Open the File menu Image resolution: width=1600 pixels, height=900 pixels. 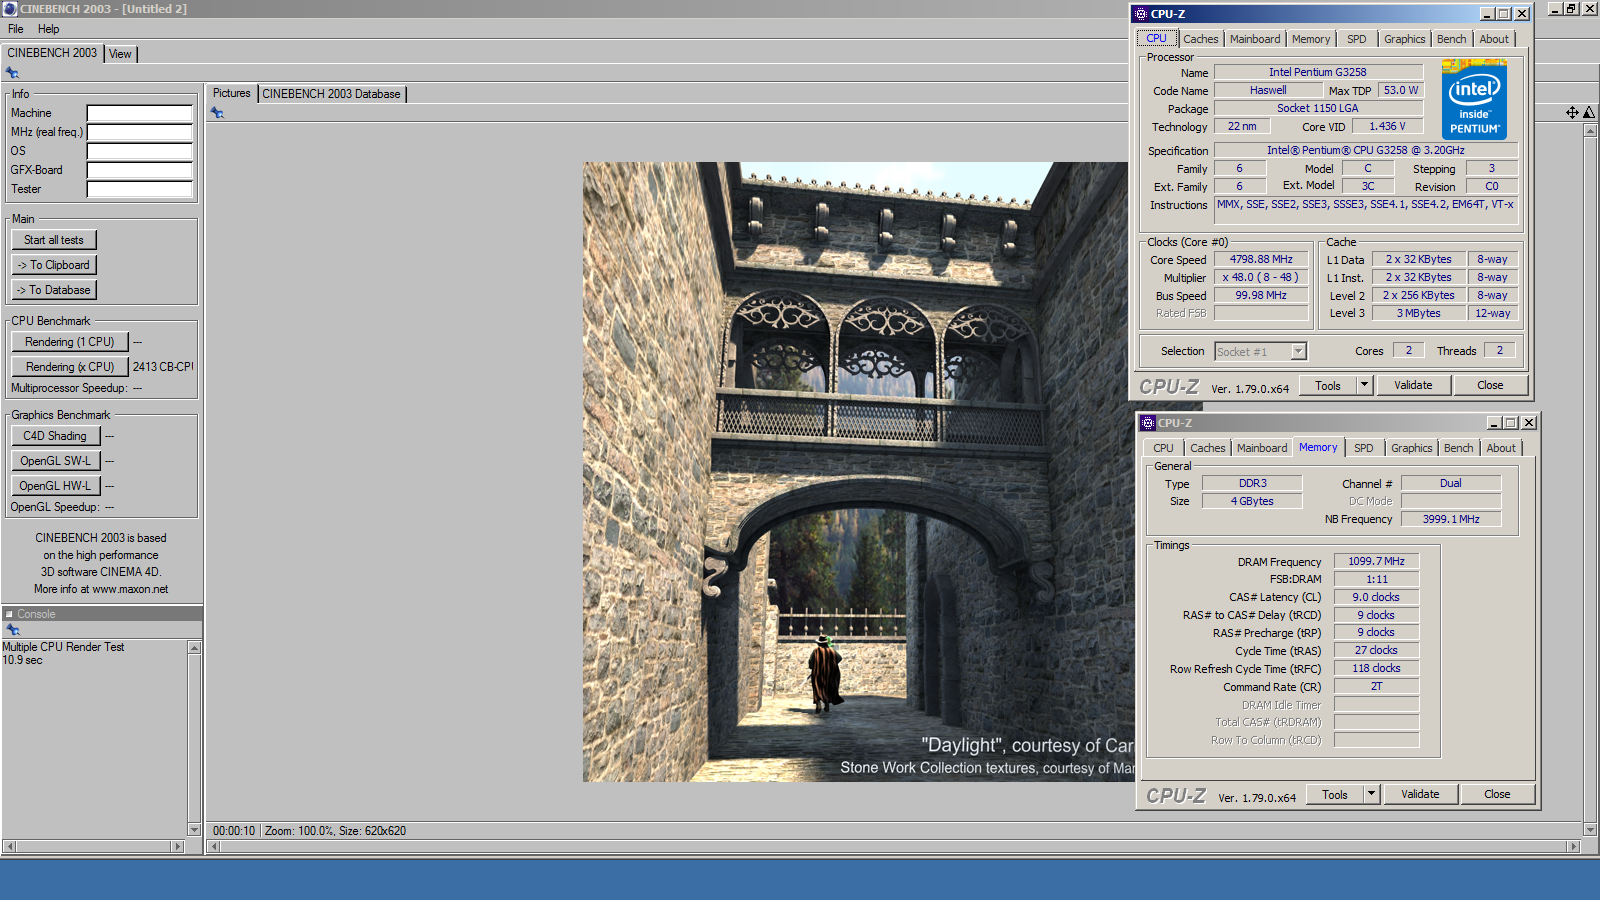click(x=16, y=29)
